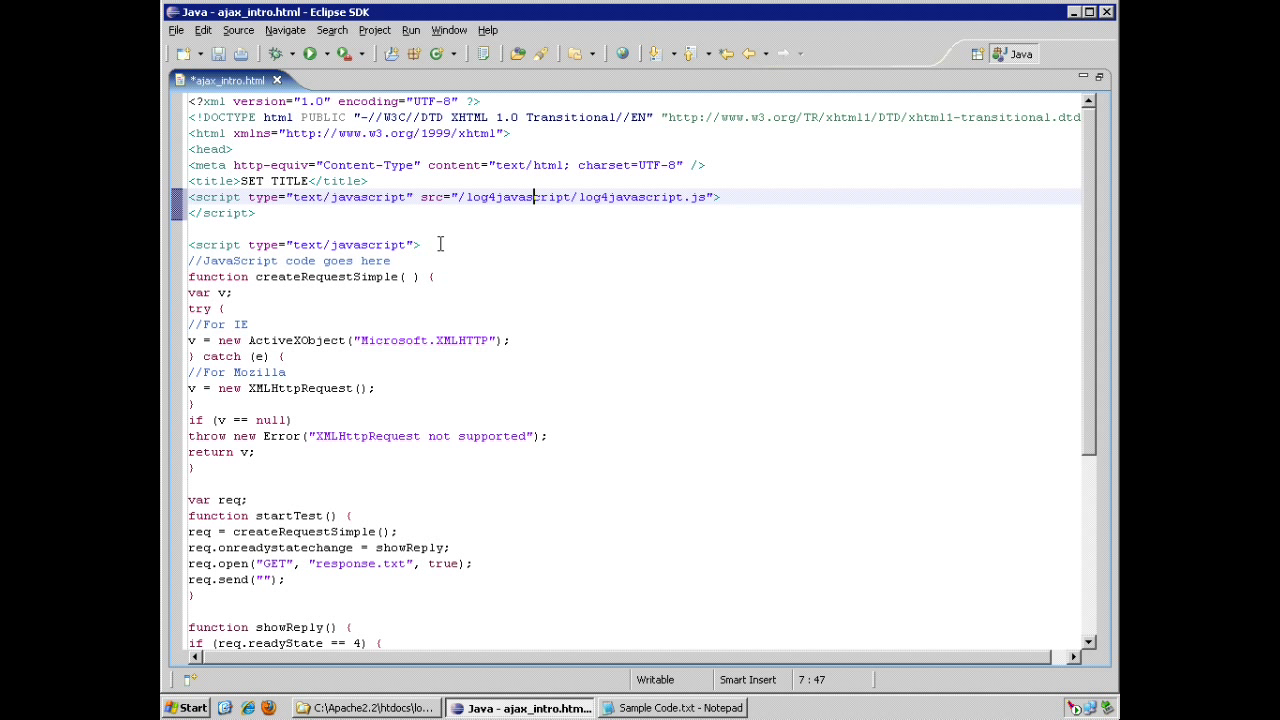
Task: Open the Run menu
Action: [x=411, y=30]
